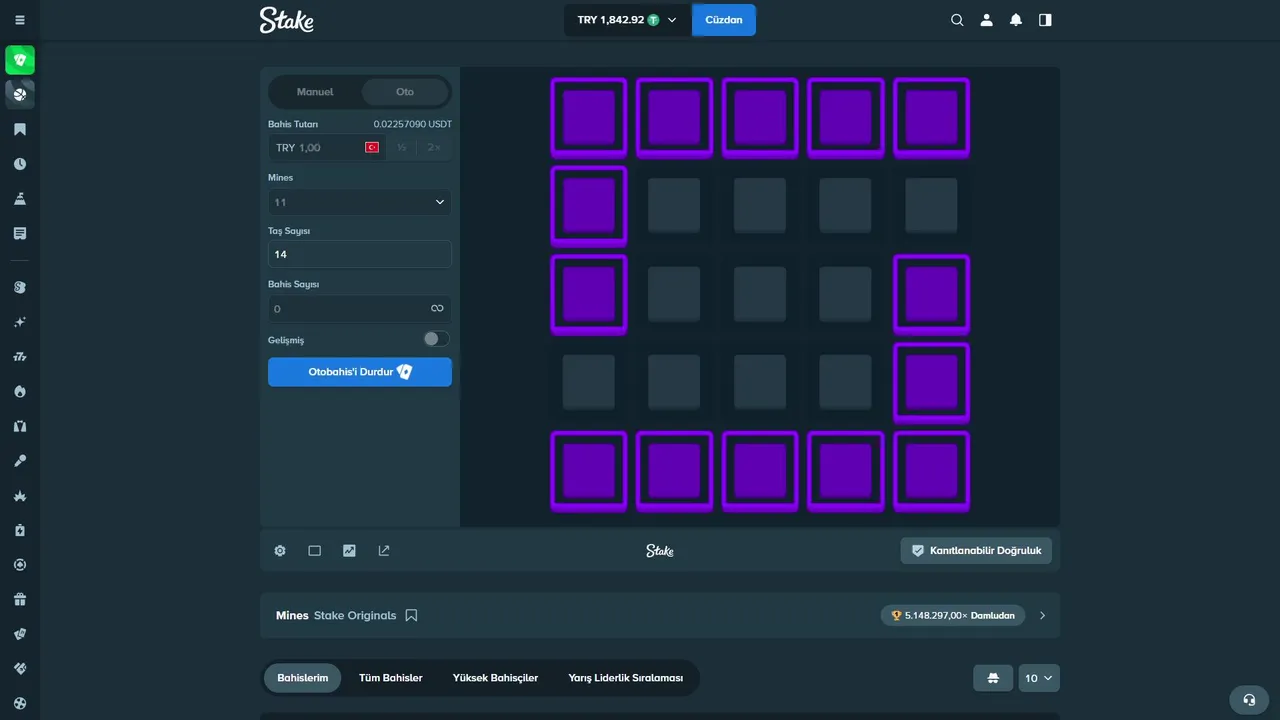The image size is (1280, 720).
Task: Click Otobahis'i Durdur button
Action: tap(360, 372)
